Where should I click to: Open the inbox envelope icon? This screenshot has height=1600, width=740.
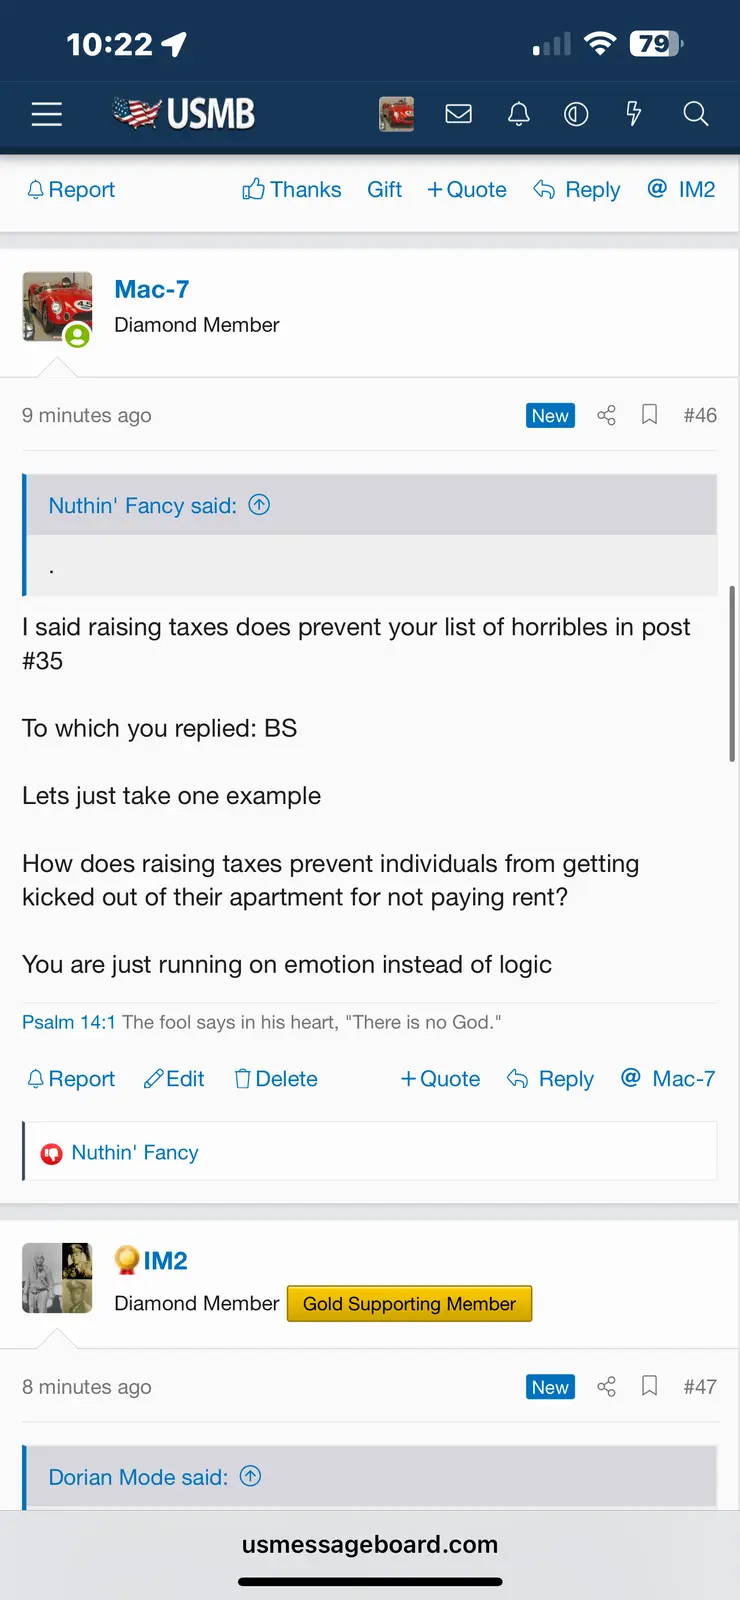(x=458, y=114)
